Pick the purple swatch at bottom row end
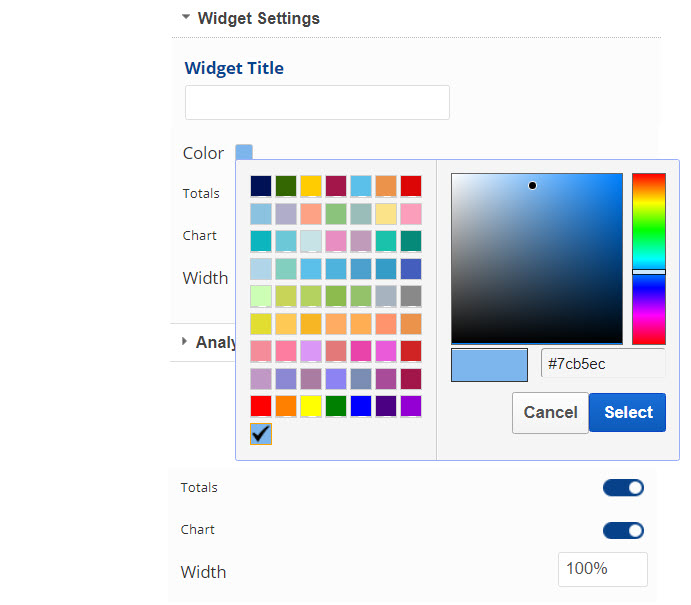Viewport: 691px width, 605px height. click(x=410, y=406)
